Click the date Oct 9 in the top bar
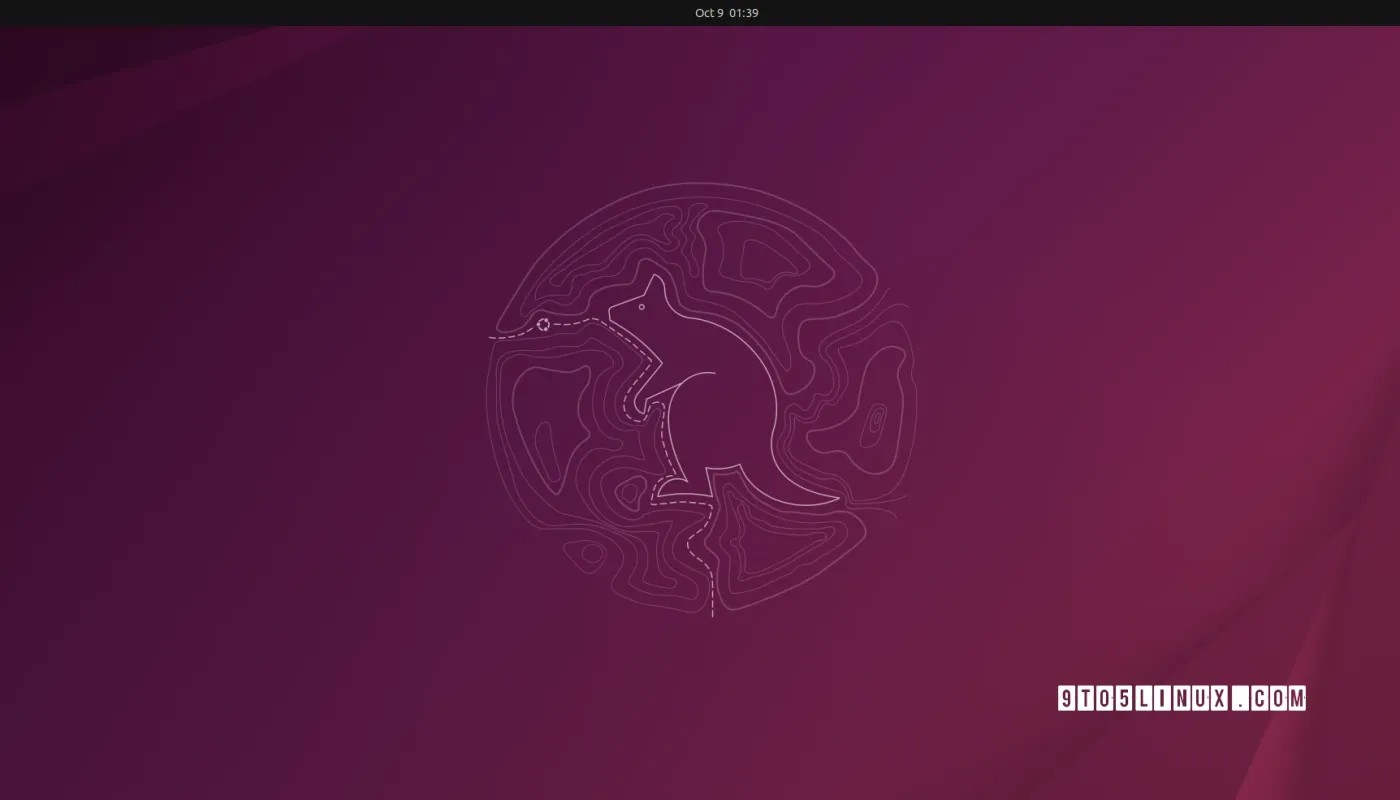The image size is (1400, 800). tap(708, 13)
